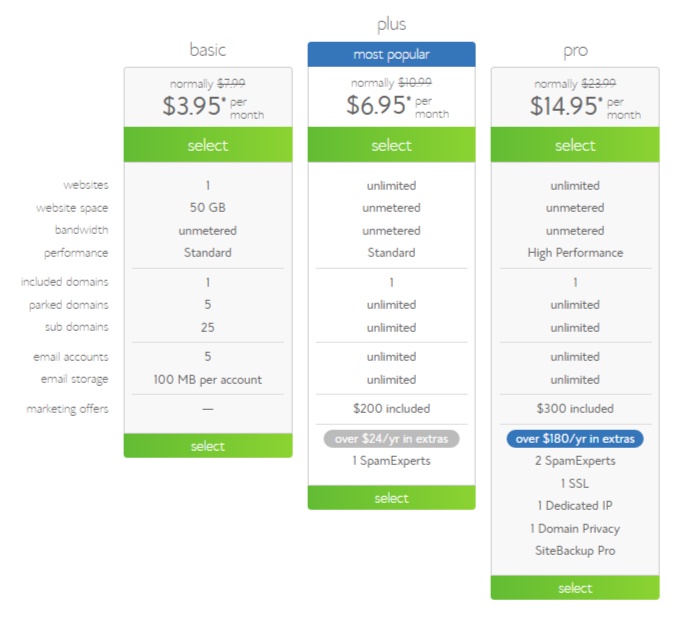Click the 'over $24/yr in extras' badge
This screenshot has width=691, height=620.
click(391, 438)
